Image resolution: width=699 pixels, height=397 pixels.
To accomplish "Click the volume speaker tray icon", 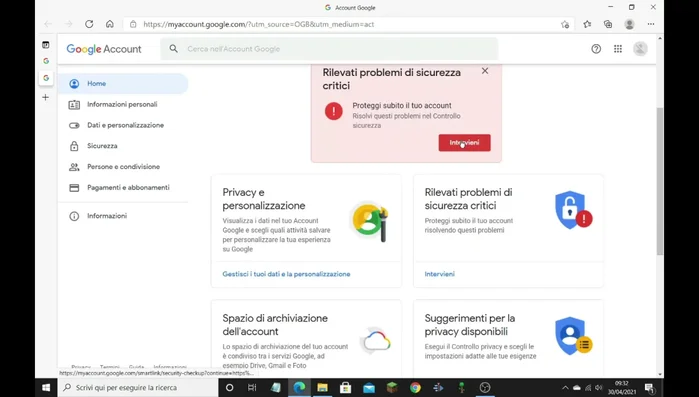I will 598,388.
